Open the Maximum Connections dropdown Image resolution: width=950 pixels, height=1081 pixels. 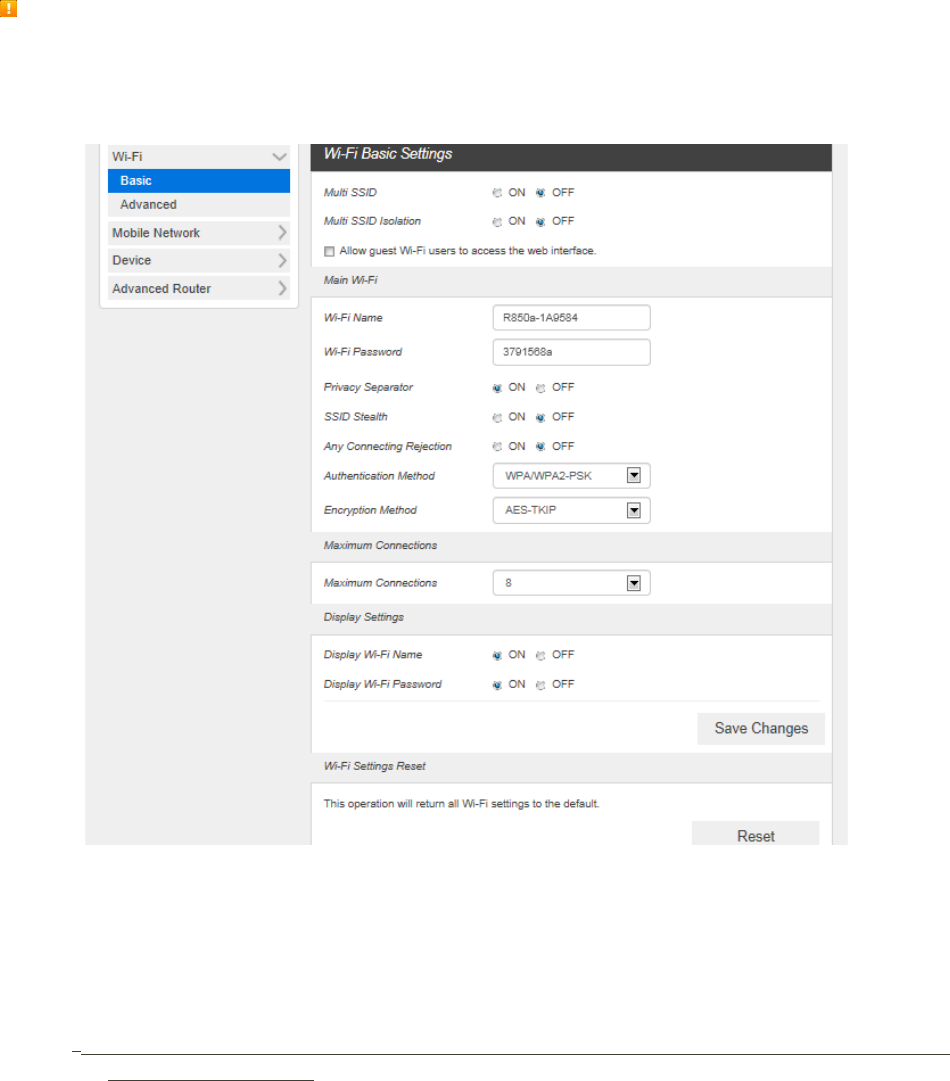tap(572, 583)
